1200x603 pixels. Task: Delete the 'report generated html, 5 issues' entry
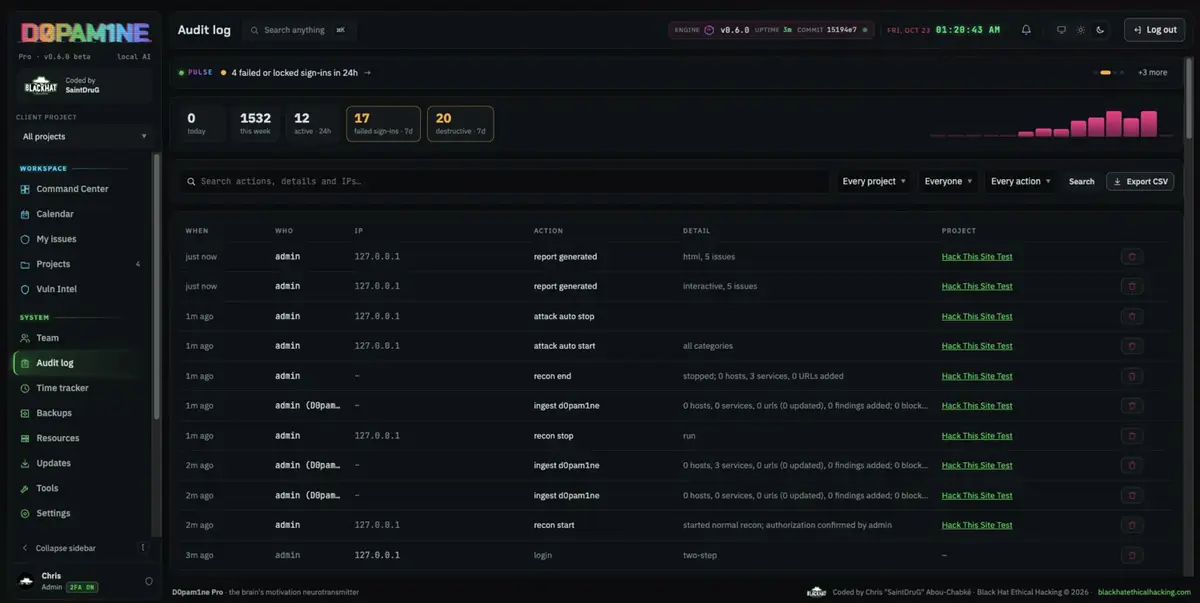click(1132, 256)
